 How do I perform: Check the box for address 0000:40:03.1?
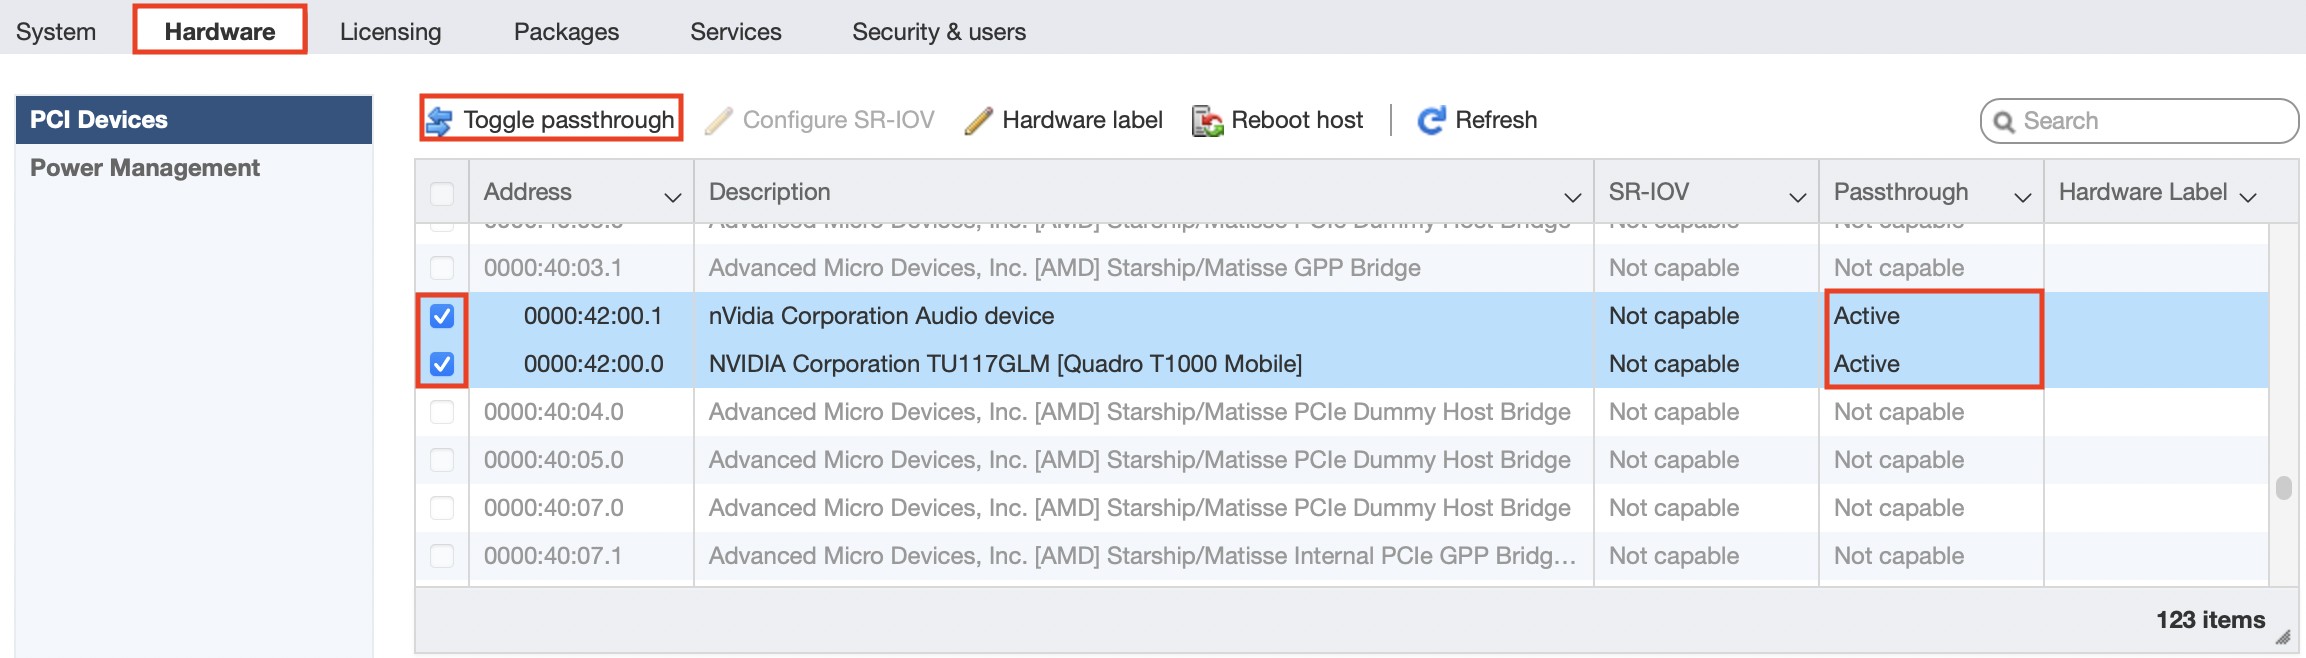pos(441,268)
